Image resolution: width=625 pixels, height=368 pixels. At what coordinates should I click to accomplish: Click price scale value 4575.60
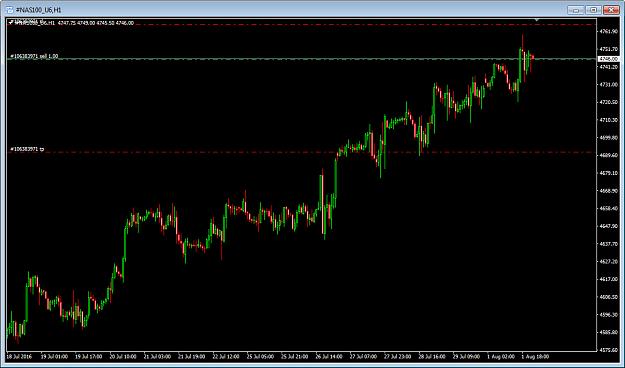pos(609,350)
